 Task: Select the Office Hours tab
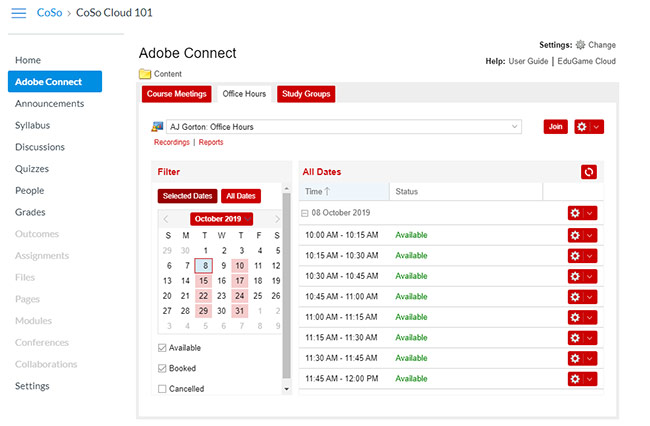click(244, 94)
